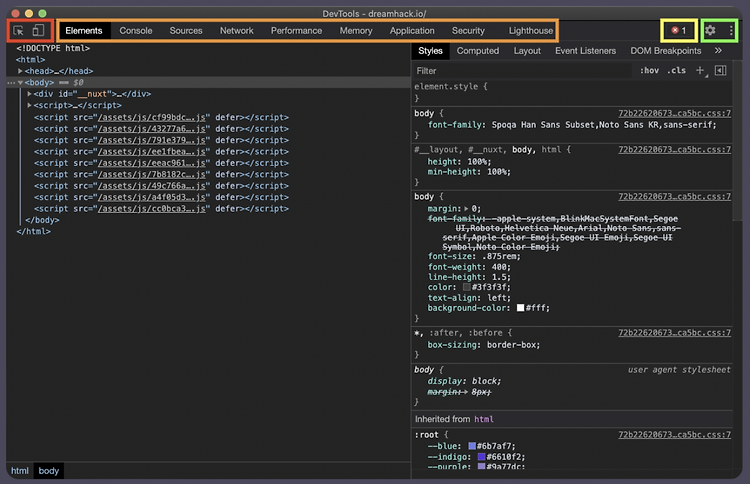Open DevTools settings gear
750x484 pixels.
(x=710, y=31)
